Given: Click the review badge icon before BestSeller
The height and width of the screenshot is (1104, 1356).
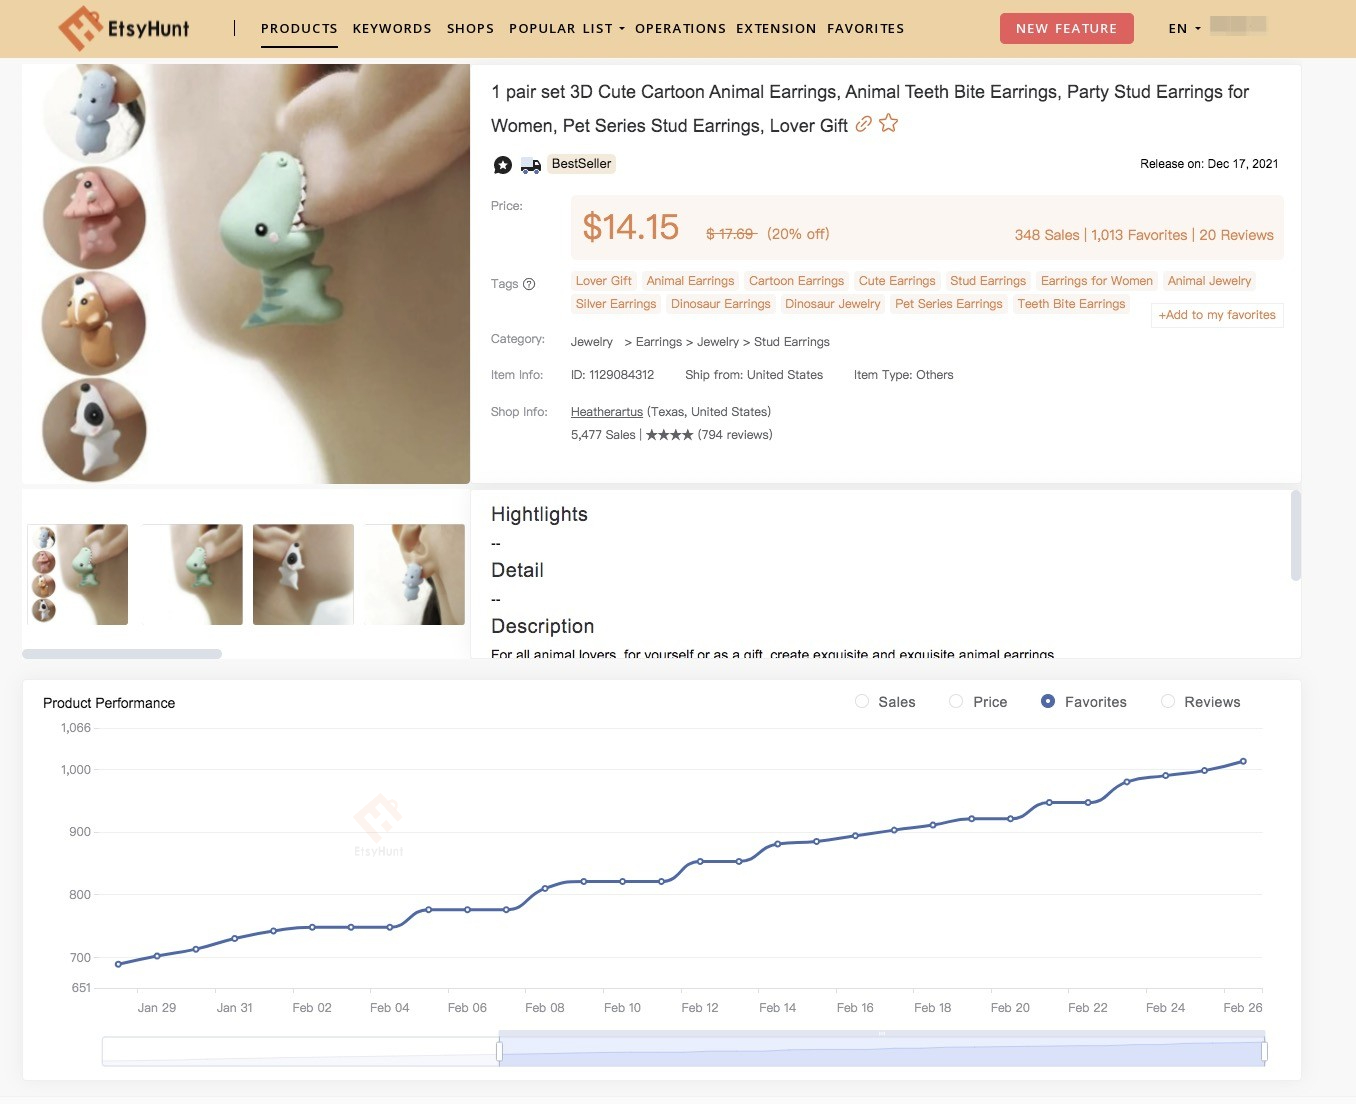Looking at the screenshot, I should [x=503, y=164].
